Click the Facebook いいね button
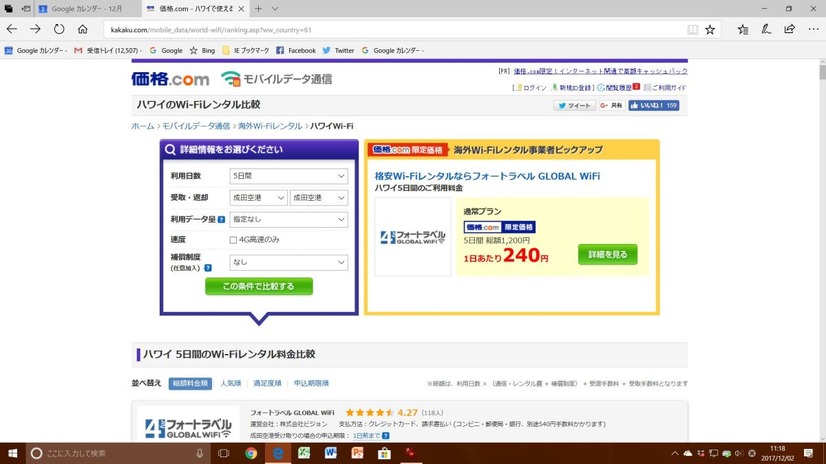The height and width of the screenshot is (464, 826). (653, 105)
